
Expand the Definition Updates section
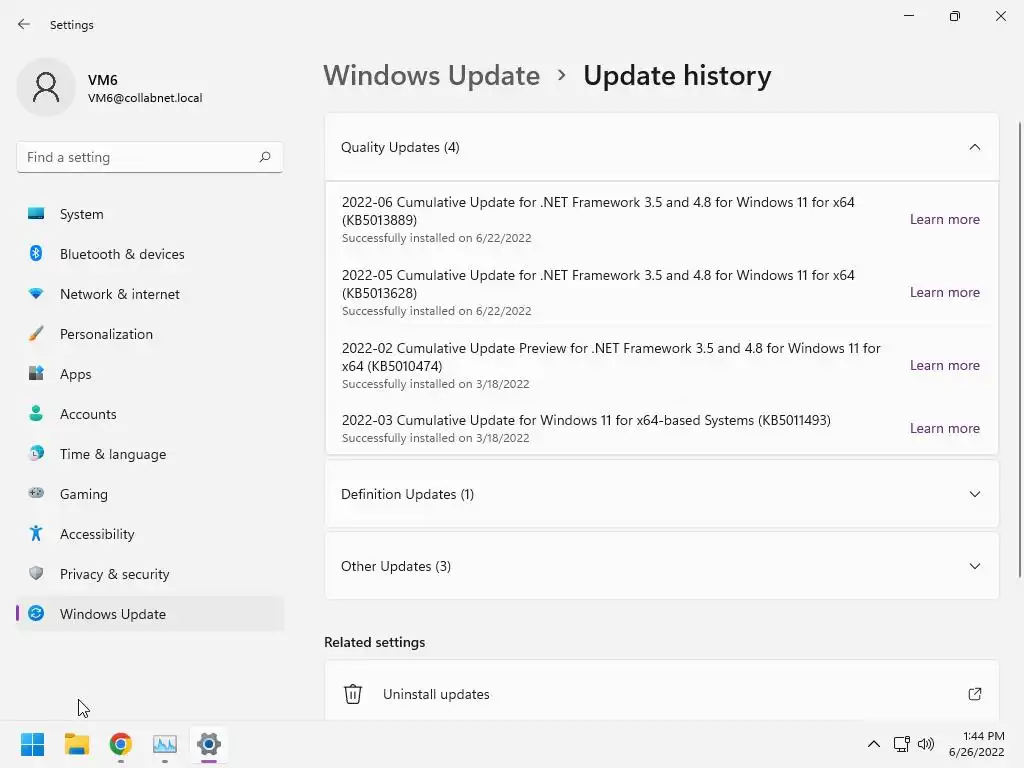[974, 494]
